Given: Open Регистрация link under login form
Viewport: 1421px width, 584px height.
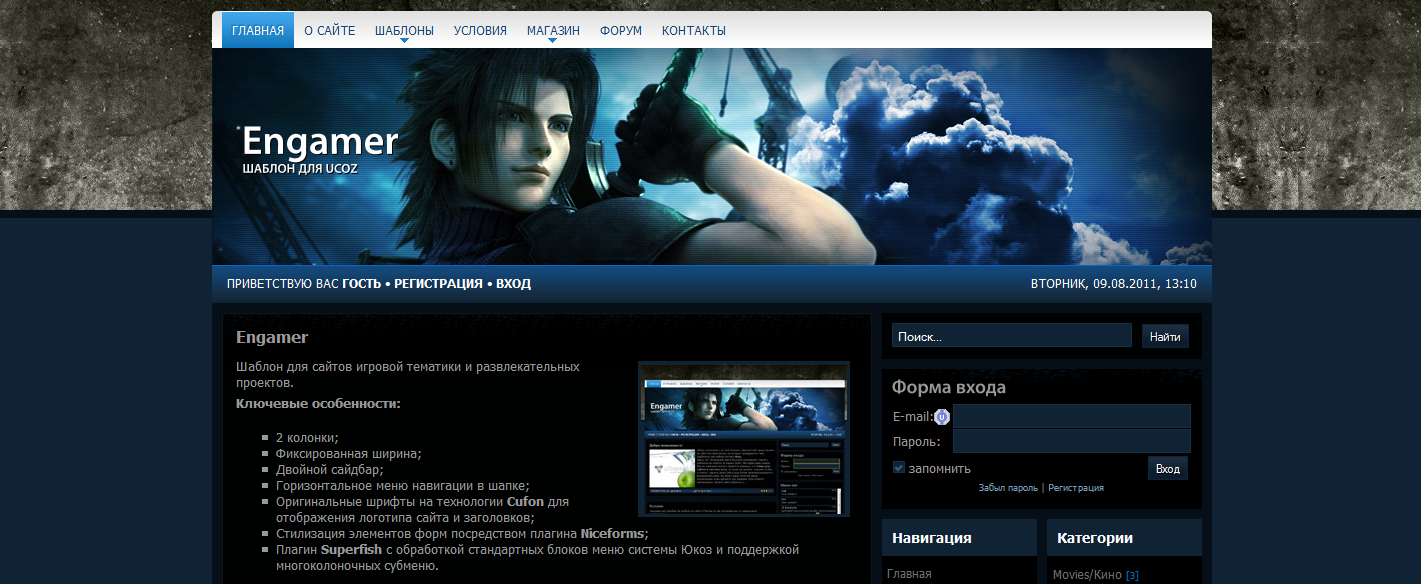Looking at the screenshot, I should 1076,488.
